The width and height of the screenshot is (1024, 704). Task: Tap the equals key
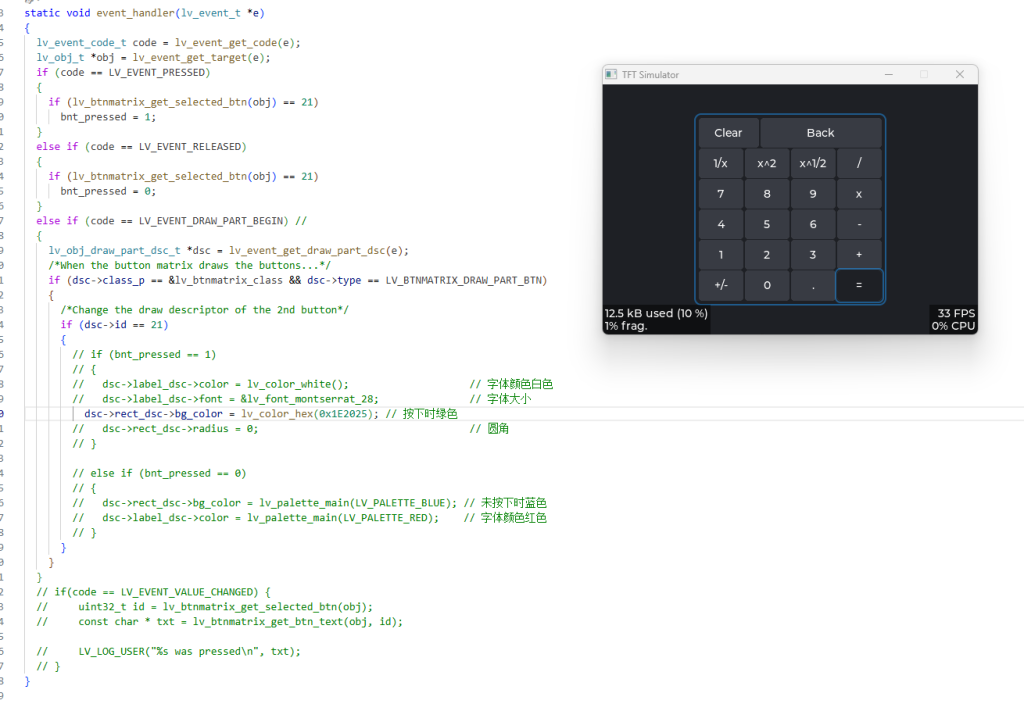coord(859,285)
